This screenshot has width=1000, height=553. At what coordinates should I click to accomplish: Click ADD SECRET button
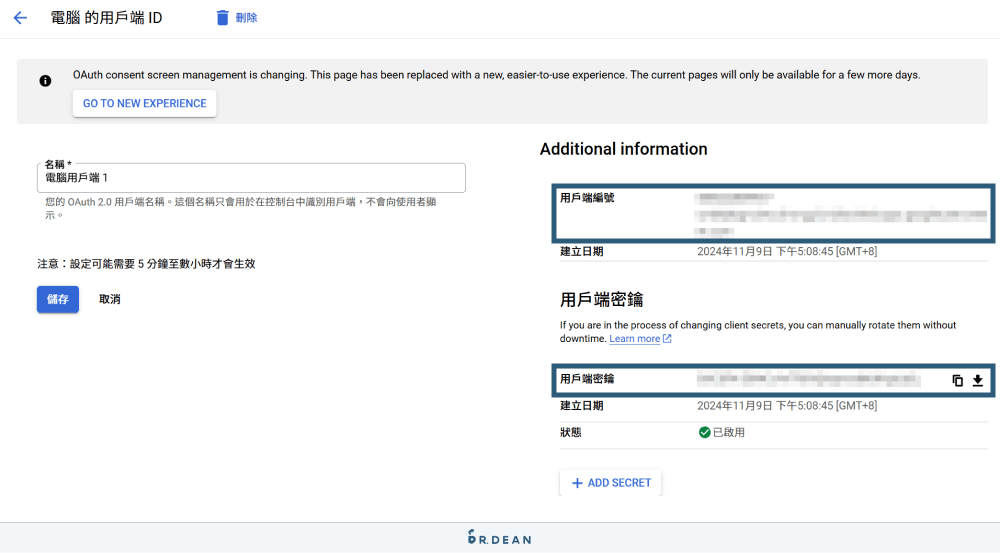tap(611, 483)
